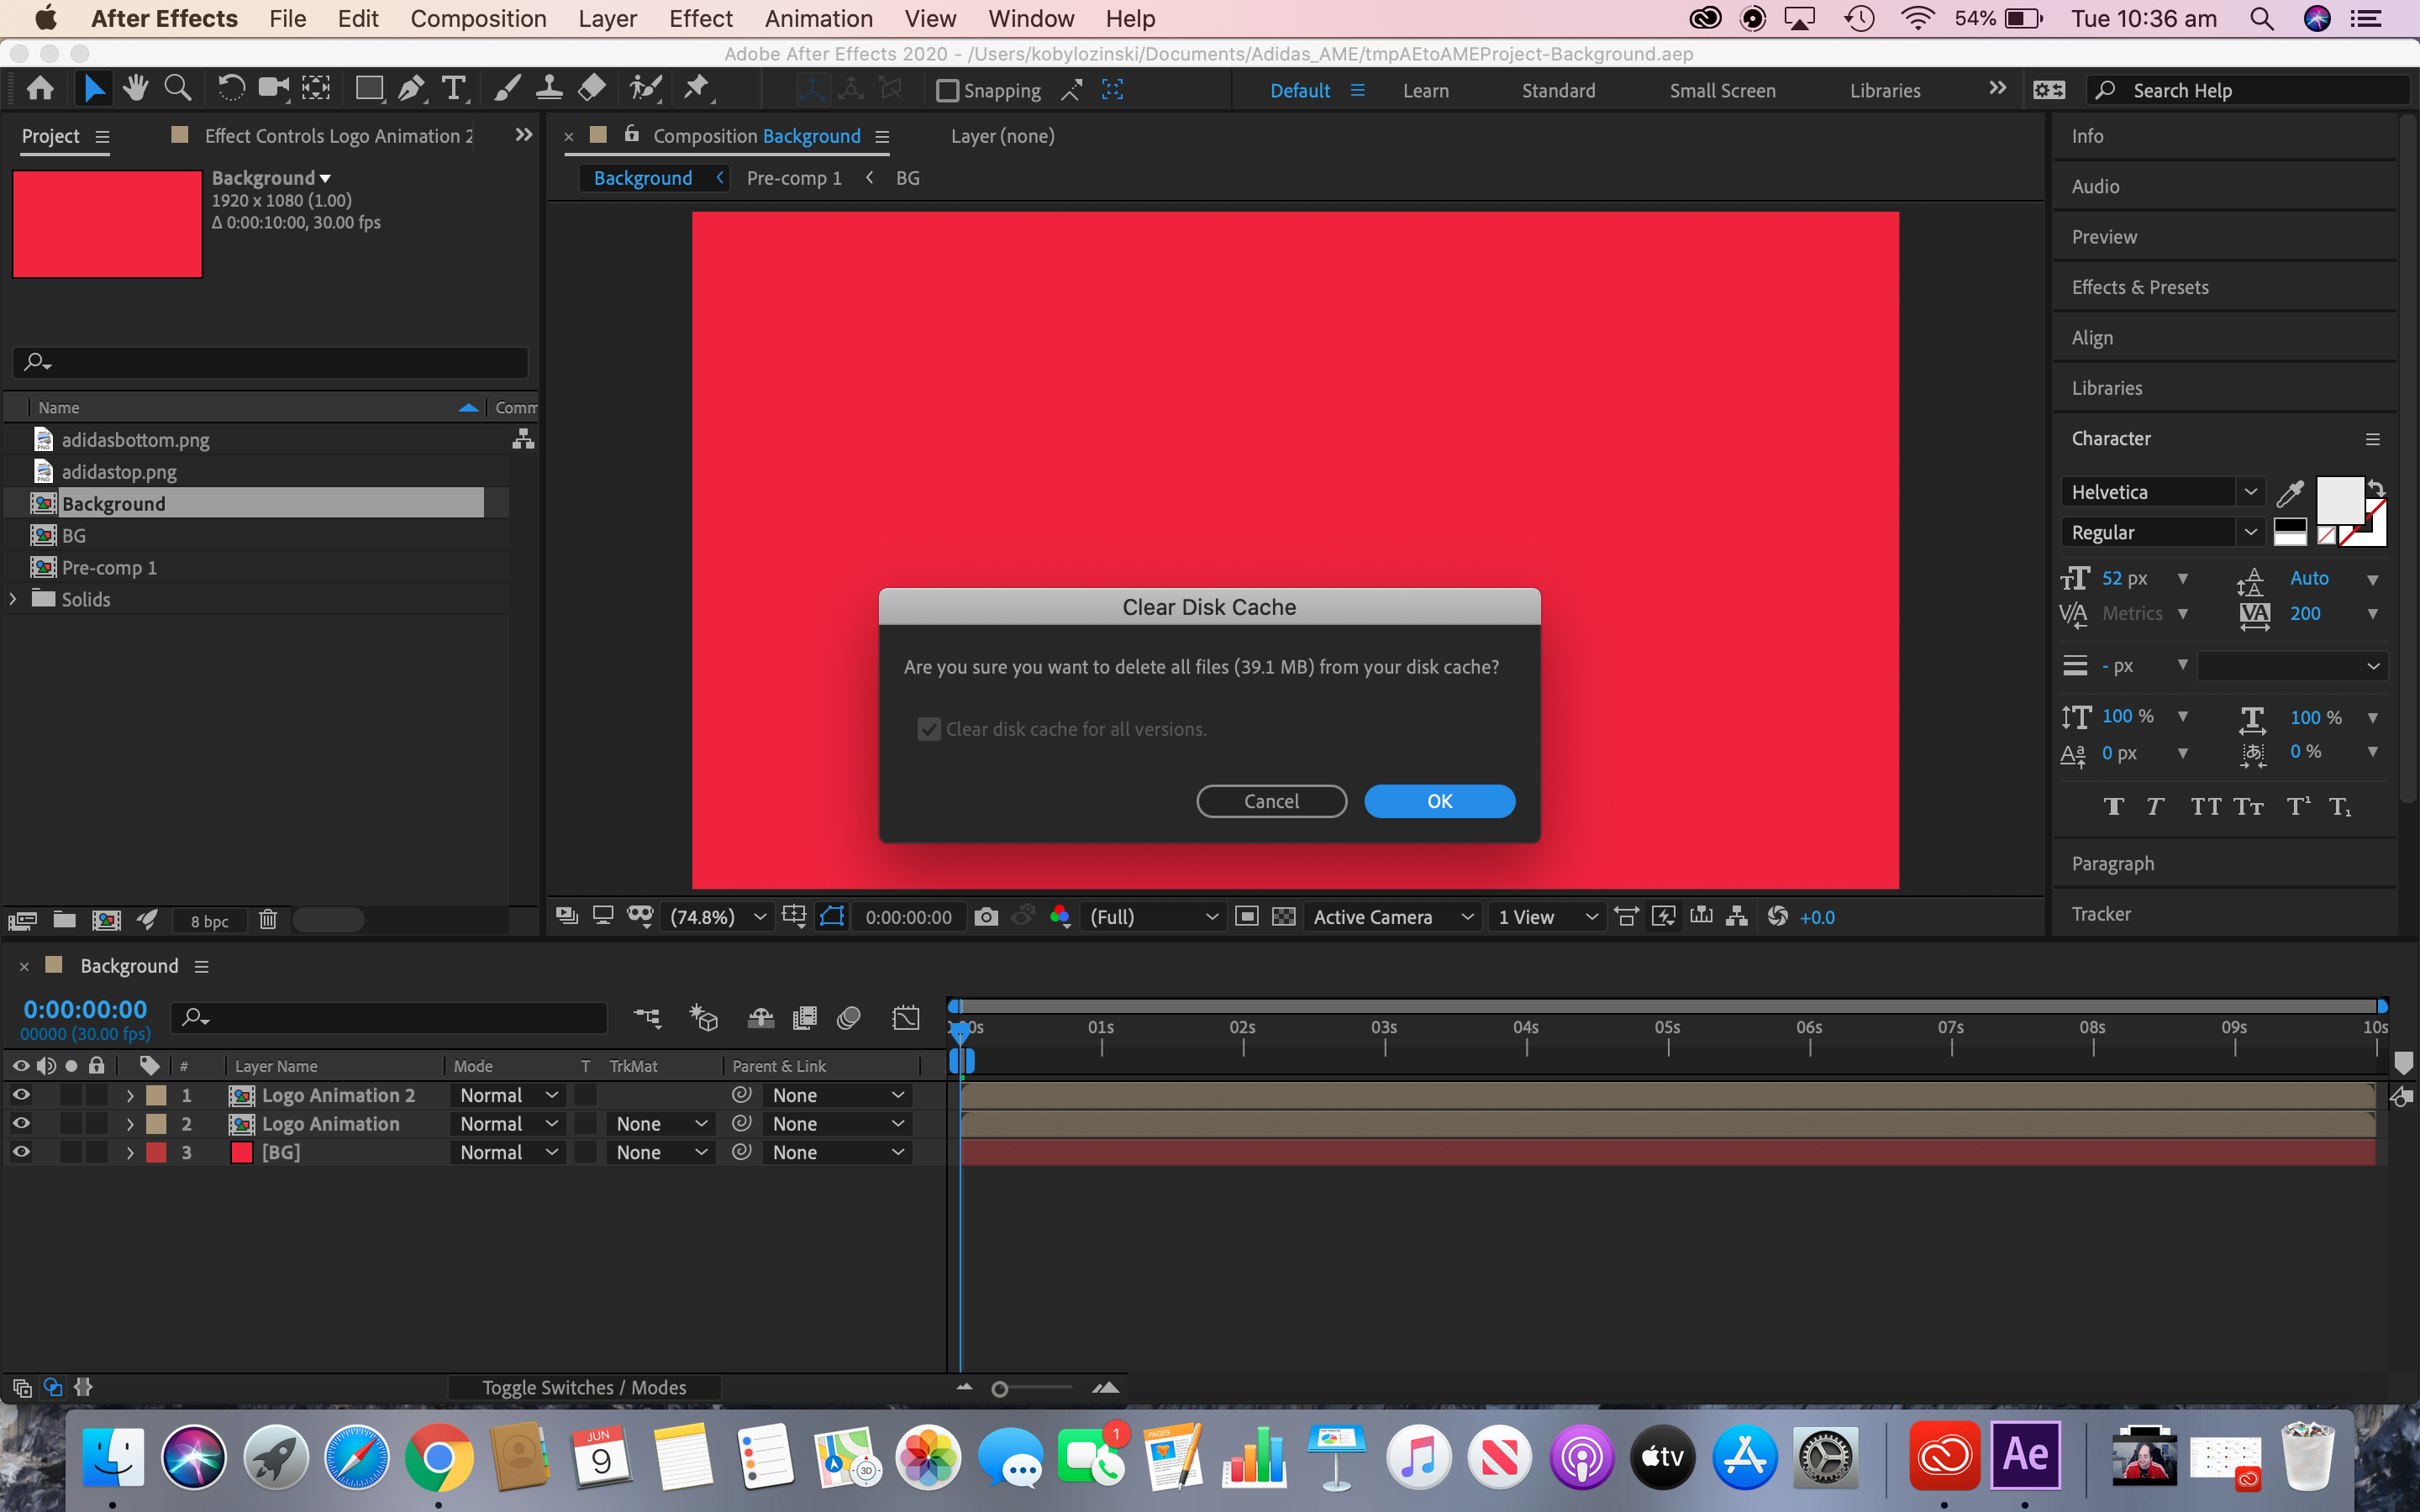Open the Graph Editor in the timeline
Viewport: 2420px width, 1512px height.
[x=907, y=1017]
